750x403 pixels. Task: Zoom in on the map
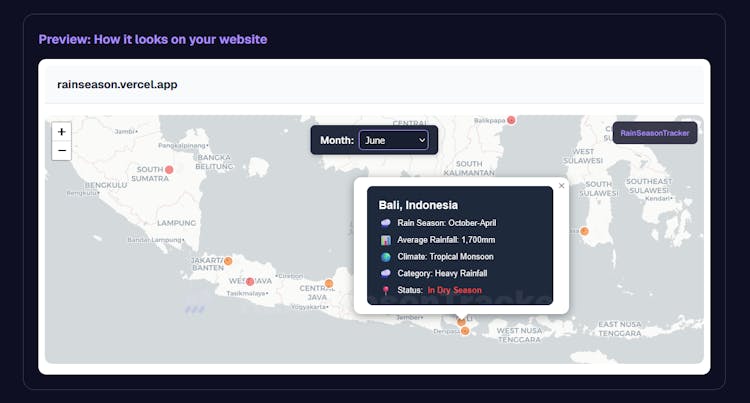pos(62,132)
